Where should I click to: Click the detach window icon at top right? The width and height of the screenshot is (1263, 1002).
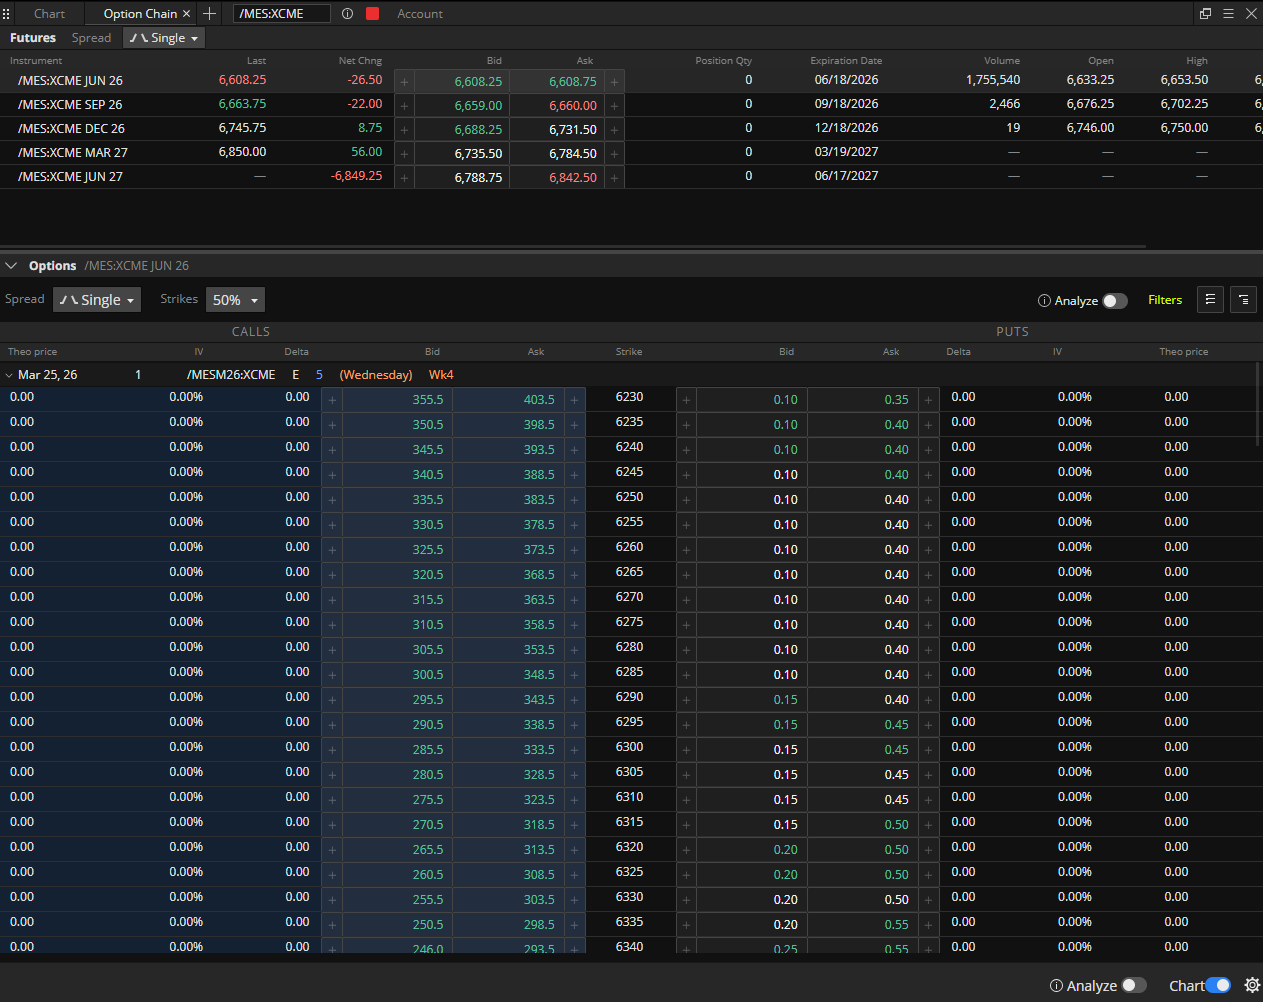[1205, 14]
